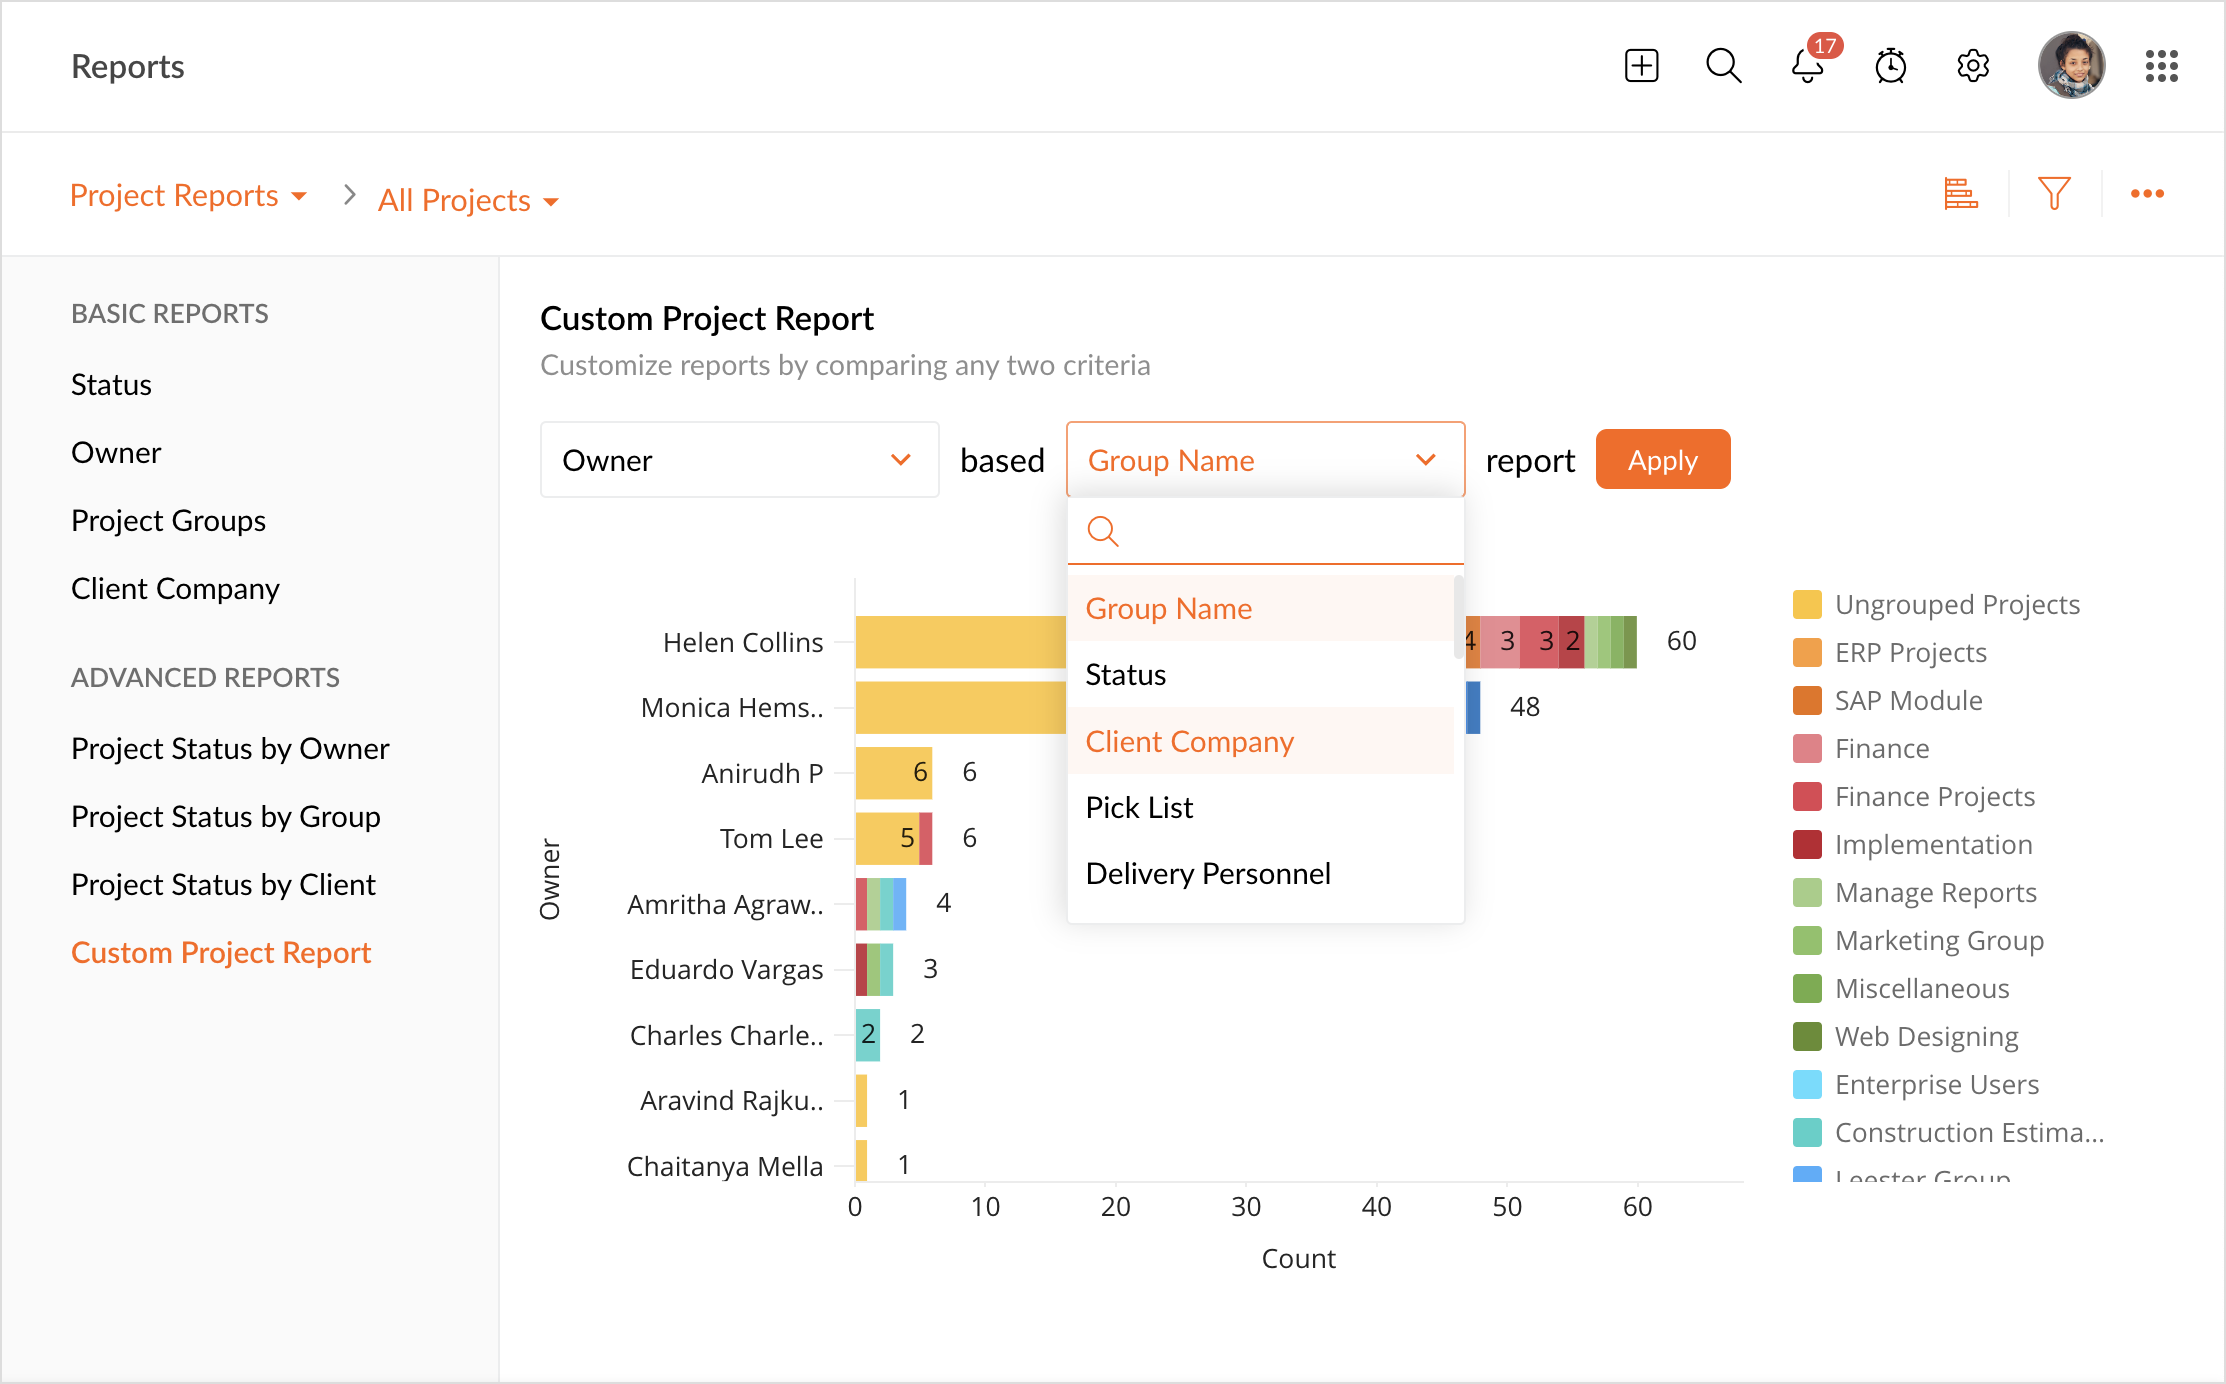Open the search magnifier in header
This screenshot has height=1384, width=2226.
[1723, 66]
